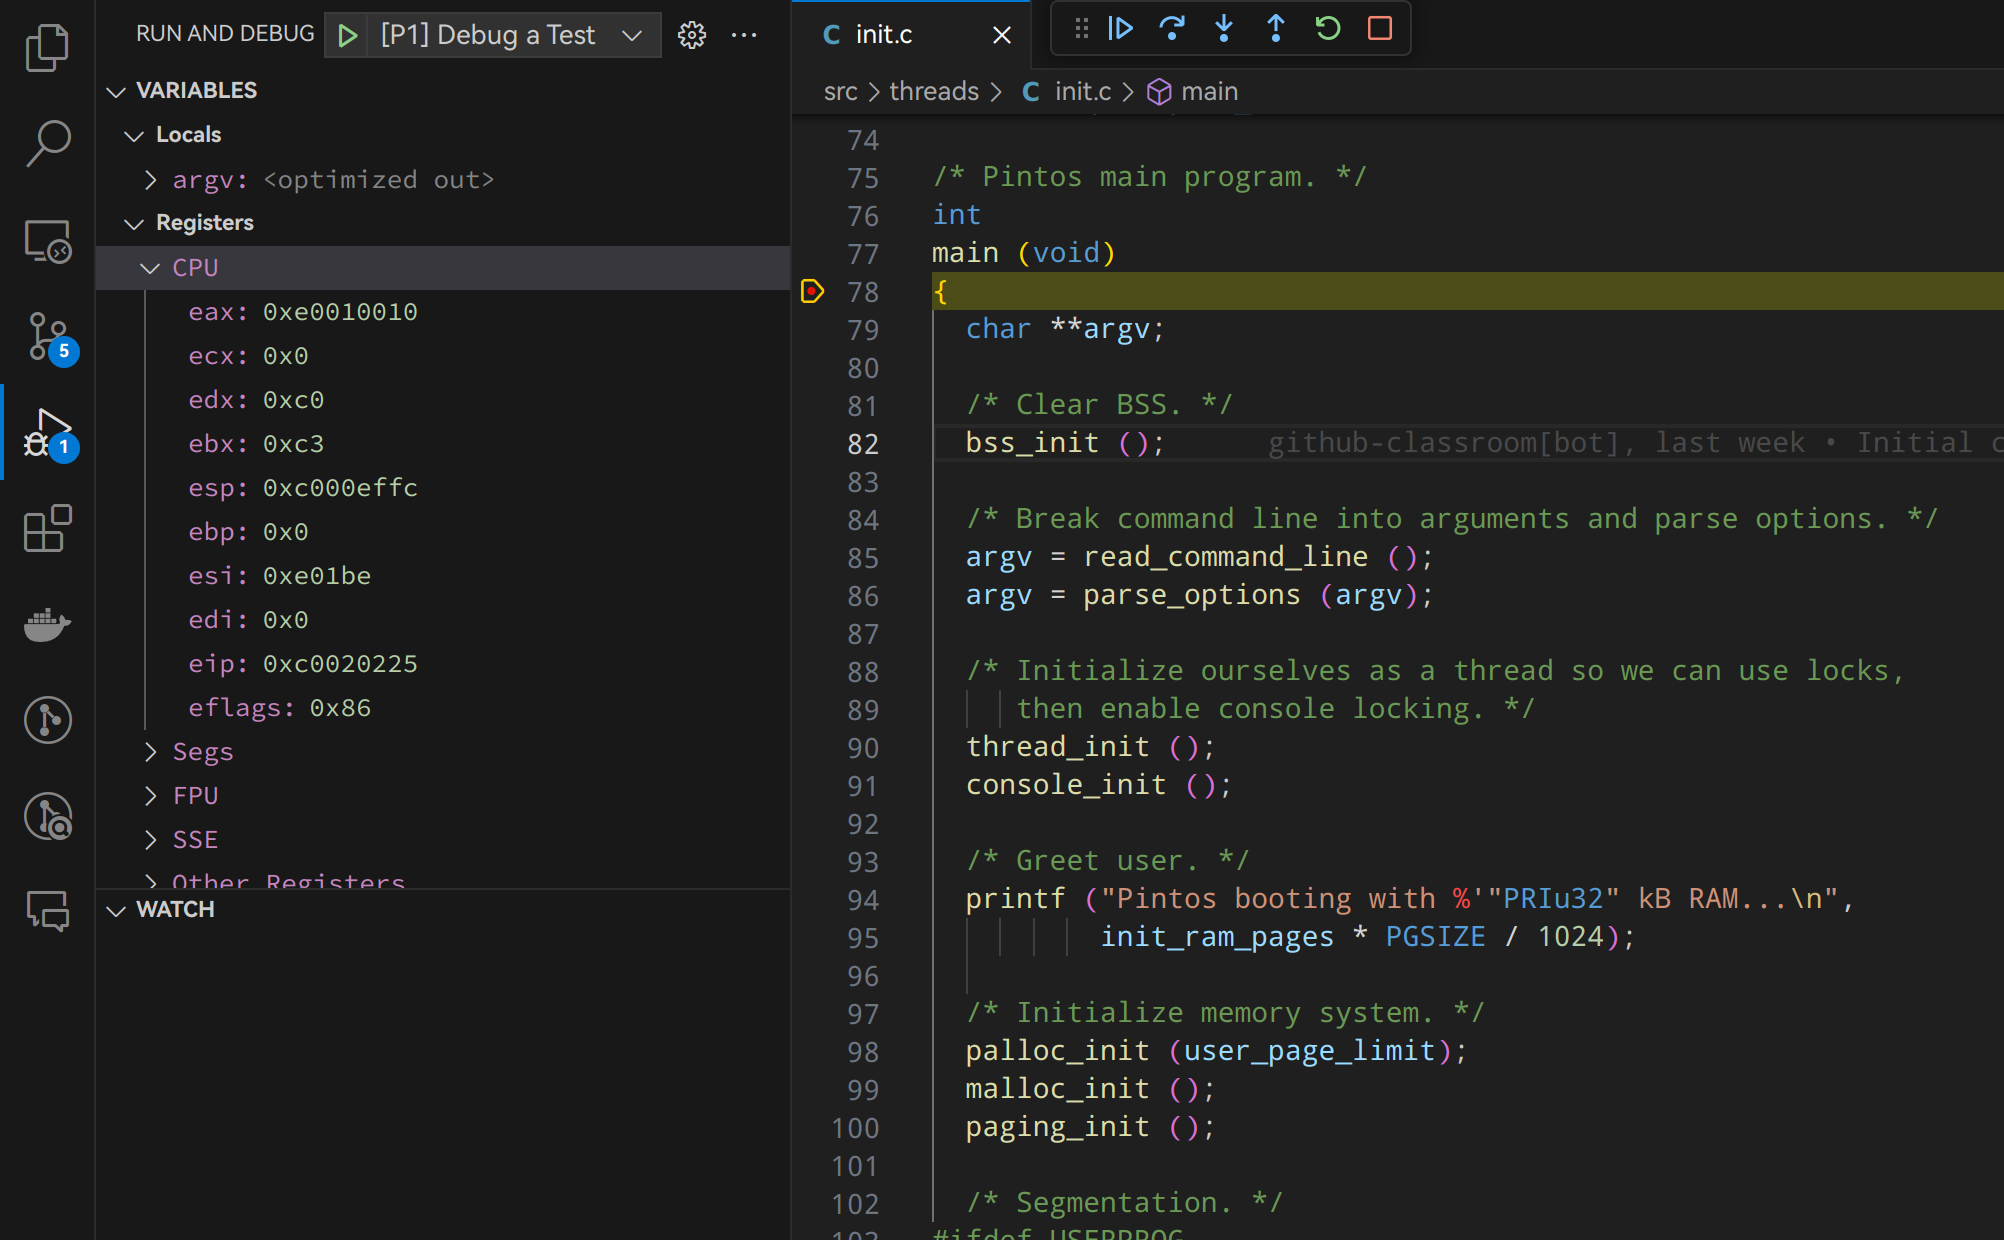Select the eflags register row

point(443,707)
